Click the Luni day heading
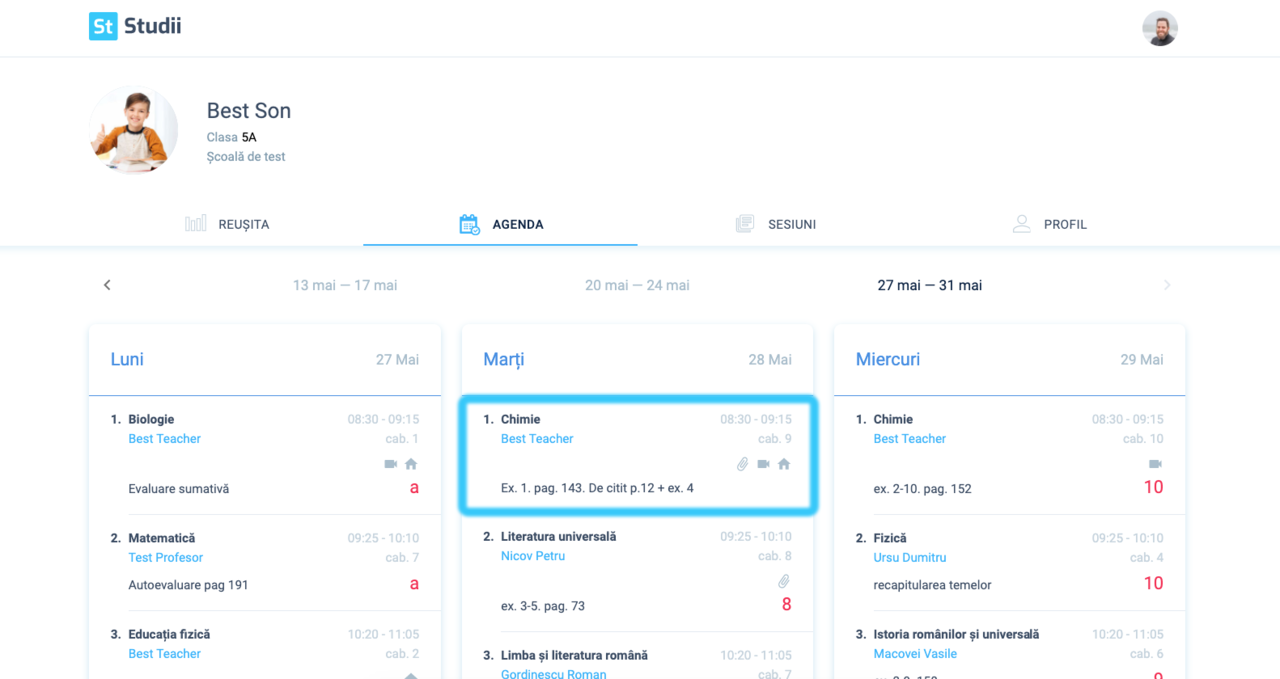Image resolution: width=1280 pixels, height=679 pixels. coord(127,359)
